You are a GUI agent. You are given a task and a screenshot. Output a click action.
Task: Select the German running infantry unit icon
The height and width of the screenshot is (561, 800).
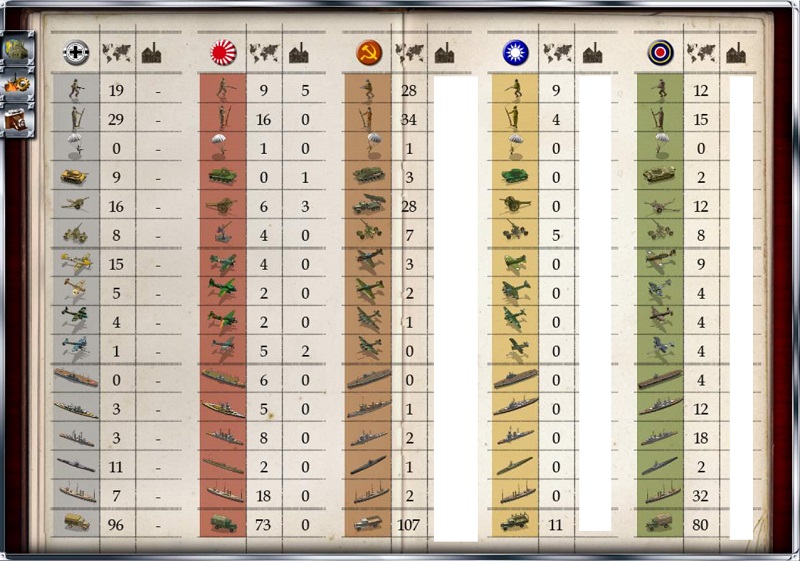click(76, 89)
